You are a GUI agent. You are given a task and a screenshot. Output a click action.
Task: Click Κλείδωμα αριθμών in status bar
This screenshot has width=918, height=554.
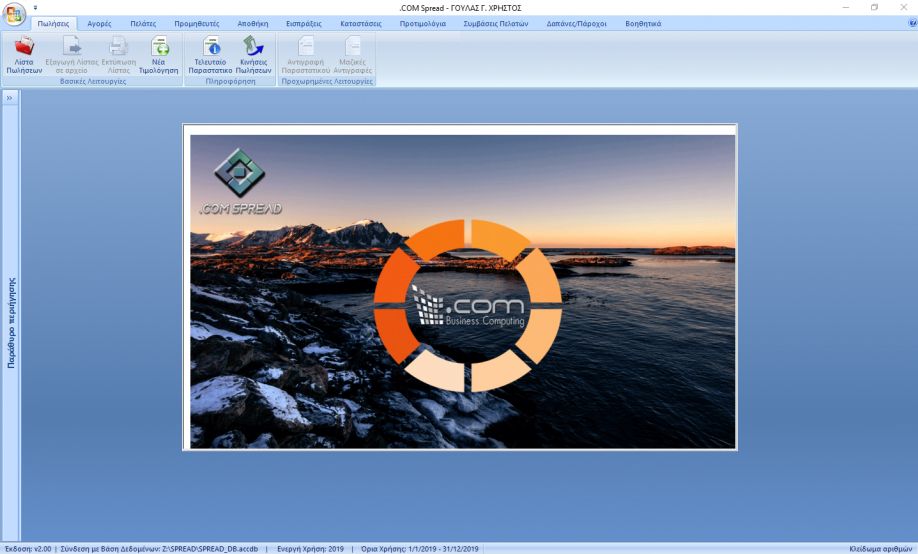point(880,549)
